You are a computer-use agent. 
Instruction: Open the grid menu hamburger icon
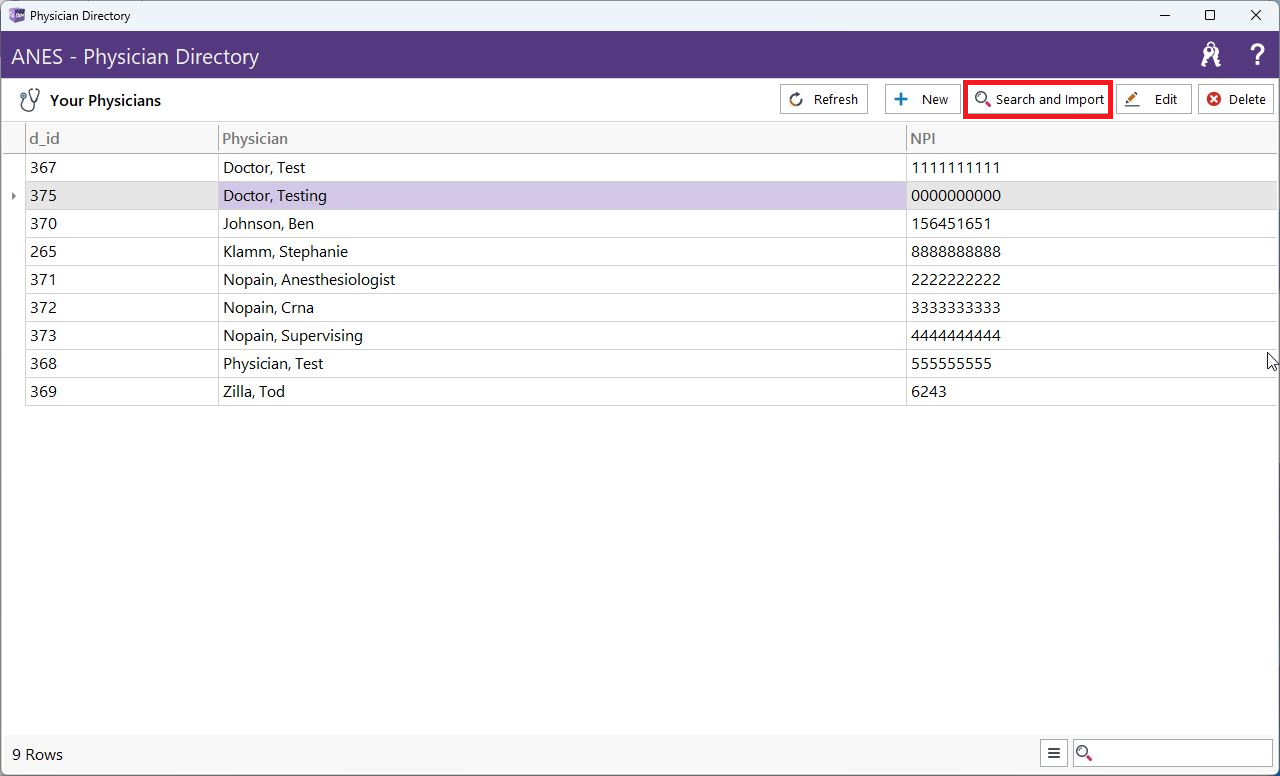(x=1054, y=753)
